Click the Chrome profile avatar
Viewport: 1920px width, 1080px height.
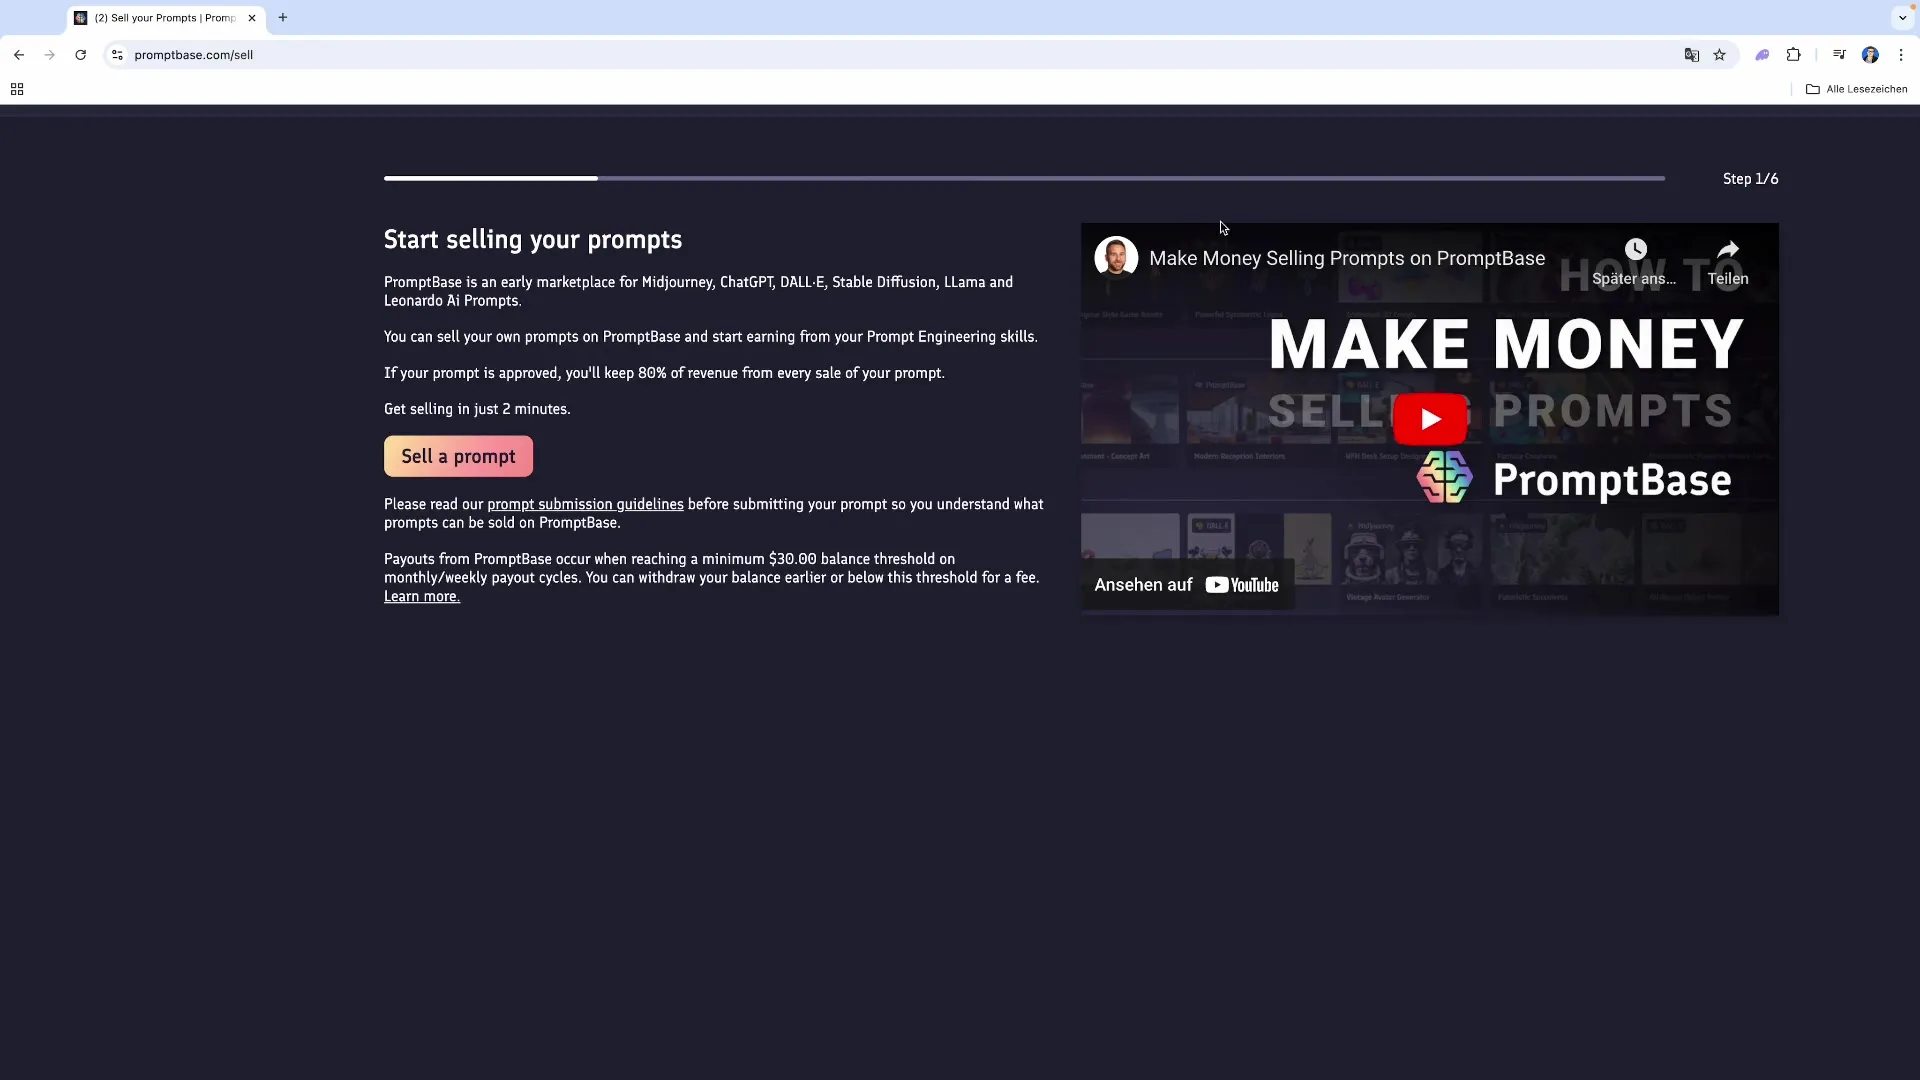tap(1870, 55)
